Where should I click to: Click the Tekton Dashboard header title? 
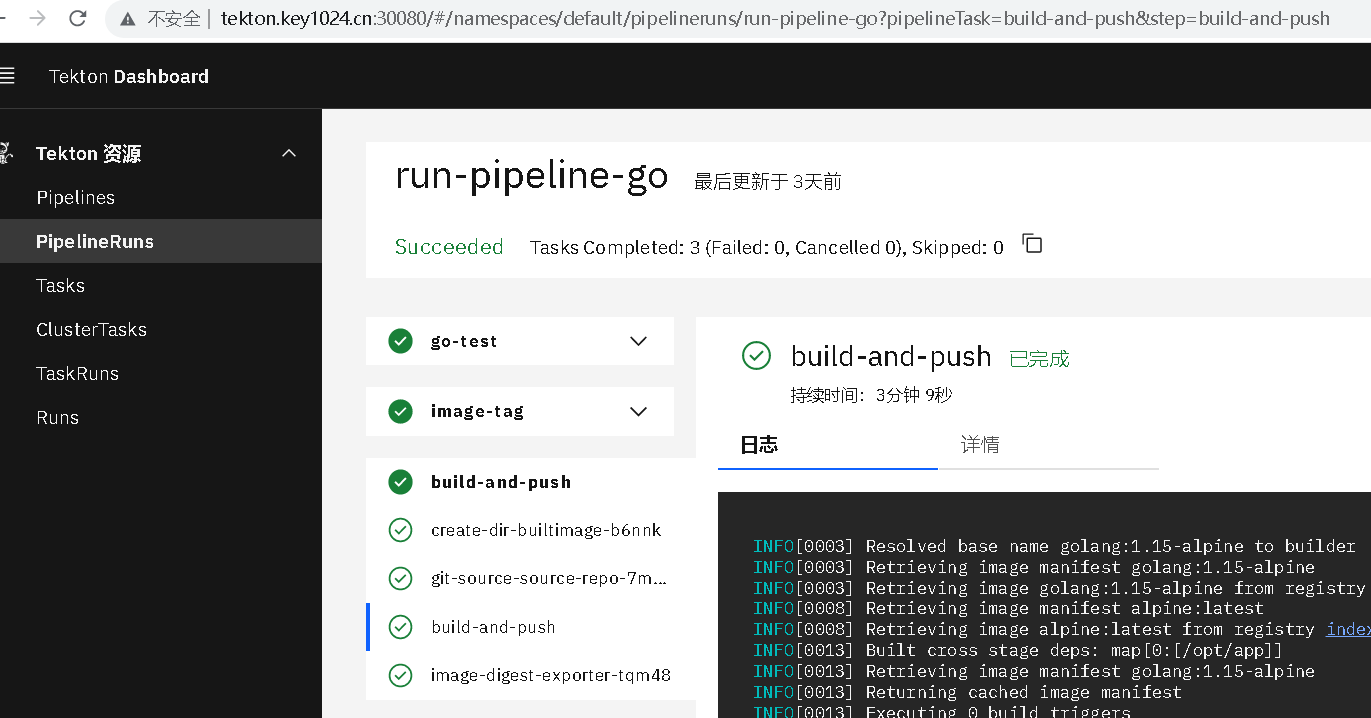click(x=129, y=76)
